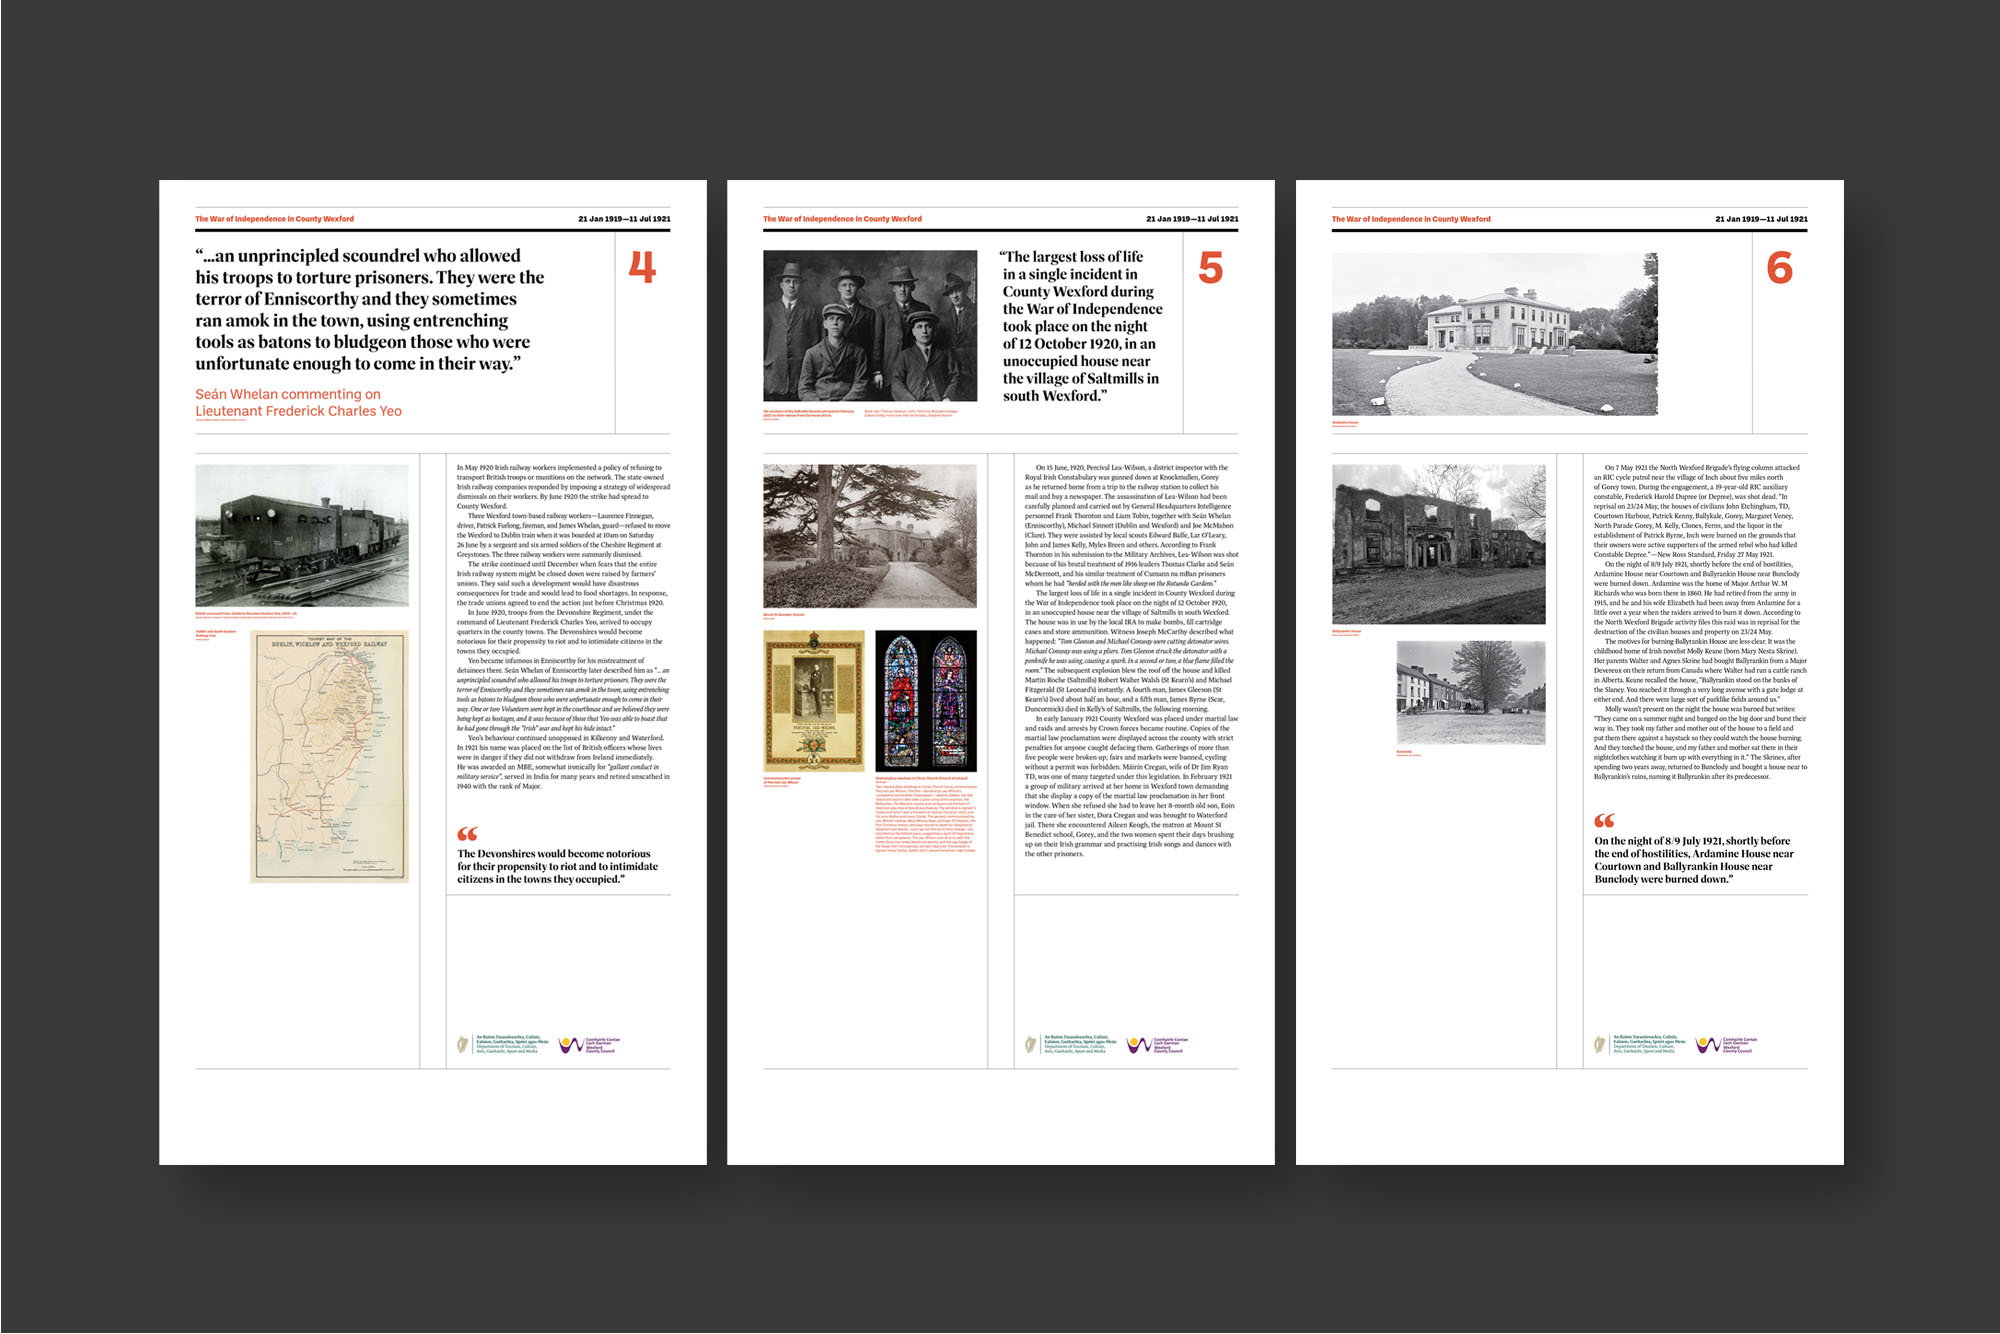Viewport: 2000px width, 1334px height.
Task: Click the harp government logo on panel 5
Action: (1031, 1045)
